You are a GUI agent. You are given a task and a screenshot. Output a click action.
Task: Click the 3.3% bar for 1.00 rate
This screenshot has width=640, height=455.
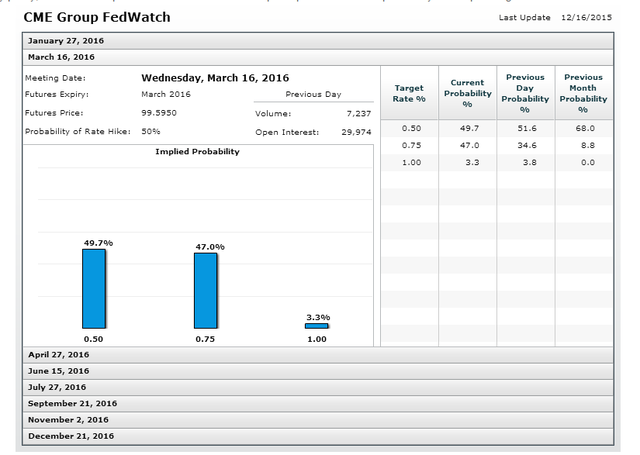pos(317,326)
